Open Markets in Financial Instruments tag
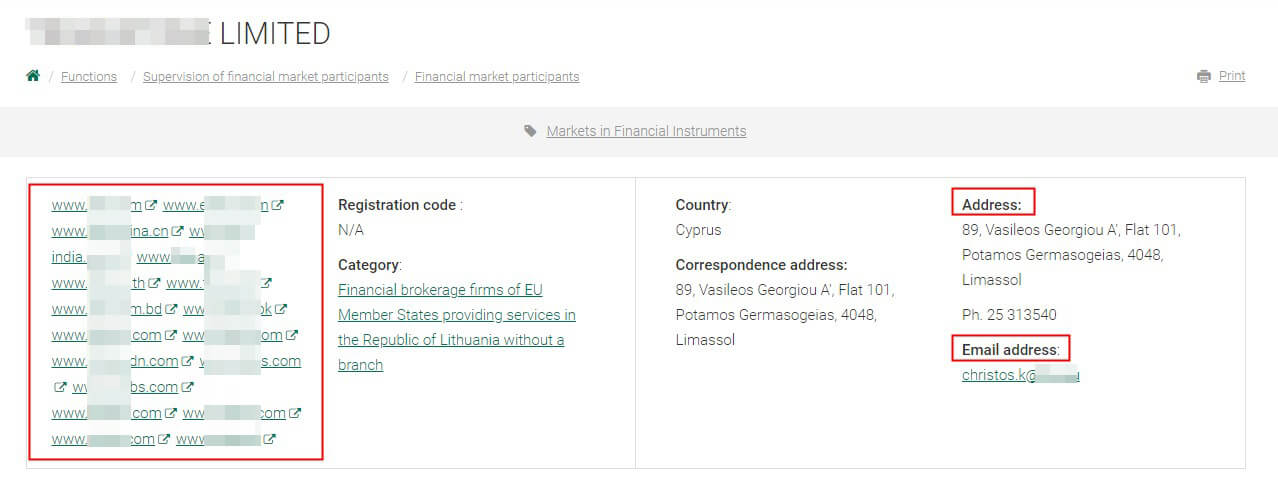1278x480 pixels. [646, 131]
